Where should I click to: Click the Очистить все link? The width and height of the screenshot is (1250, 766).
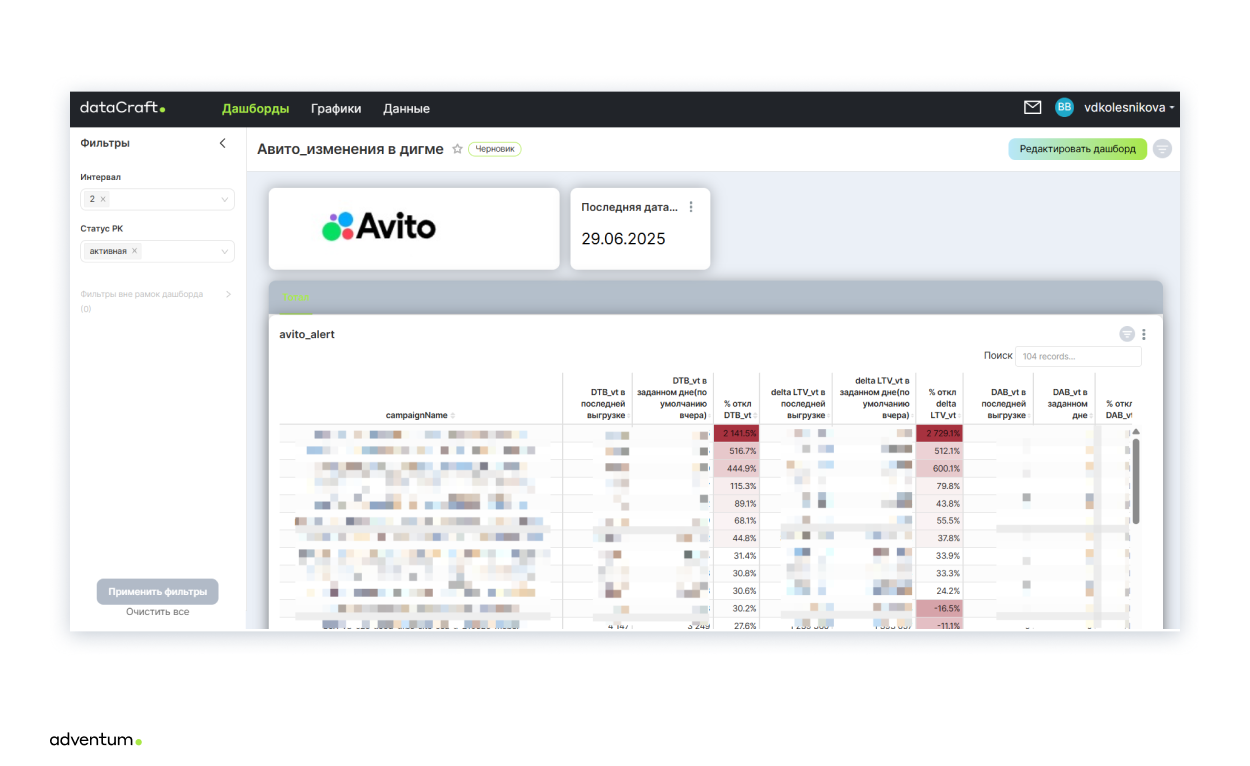(157, 612)
